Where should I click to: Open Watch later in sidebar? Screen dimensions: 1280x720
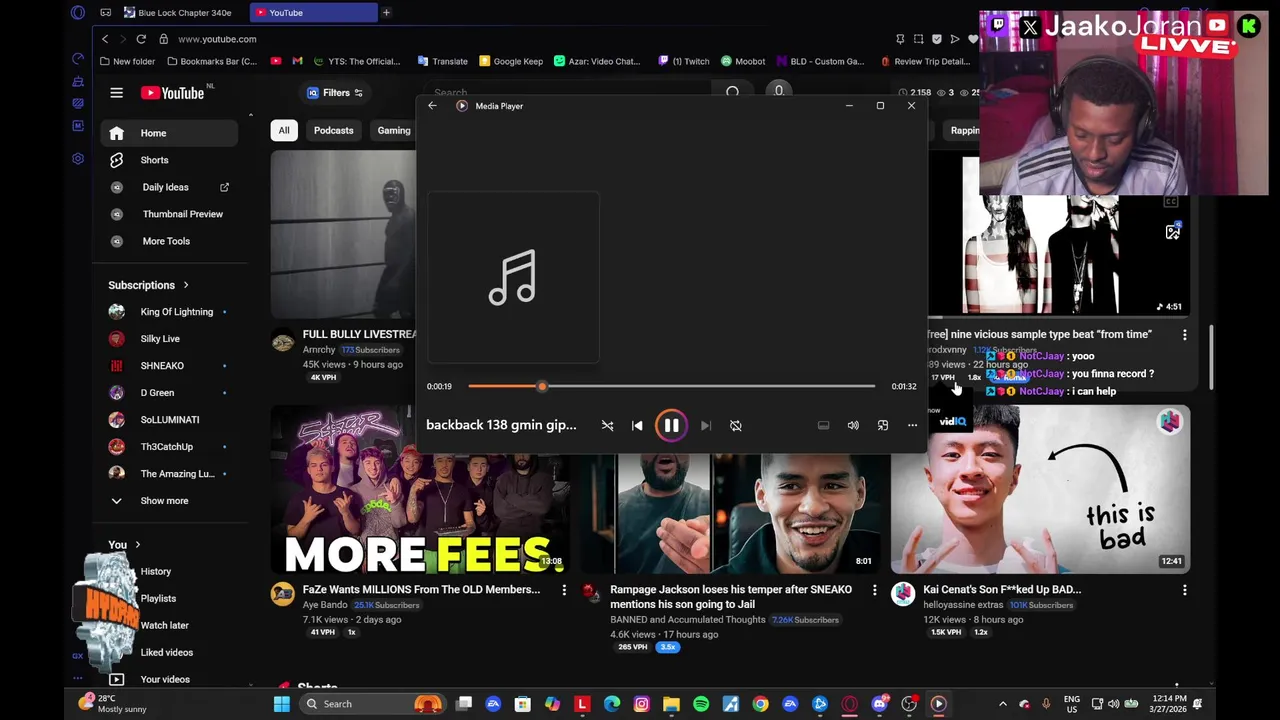pyautogui.click(x=165, y=625)
